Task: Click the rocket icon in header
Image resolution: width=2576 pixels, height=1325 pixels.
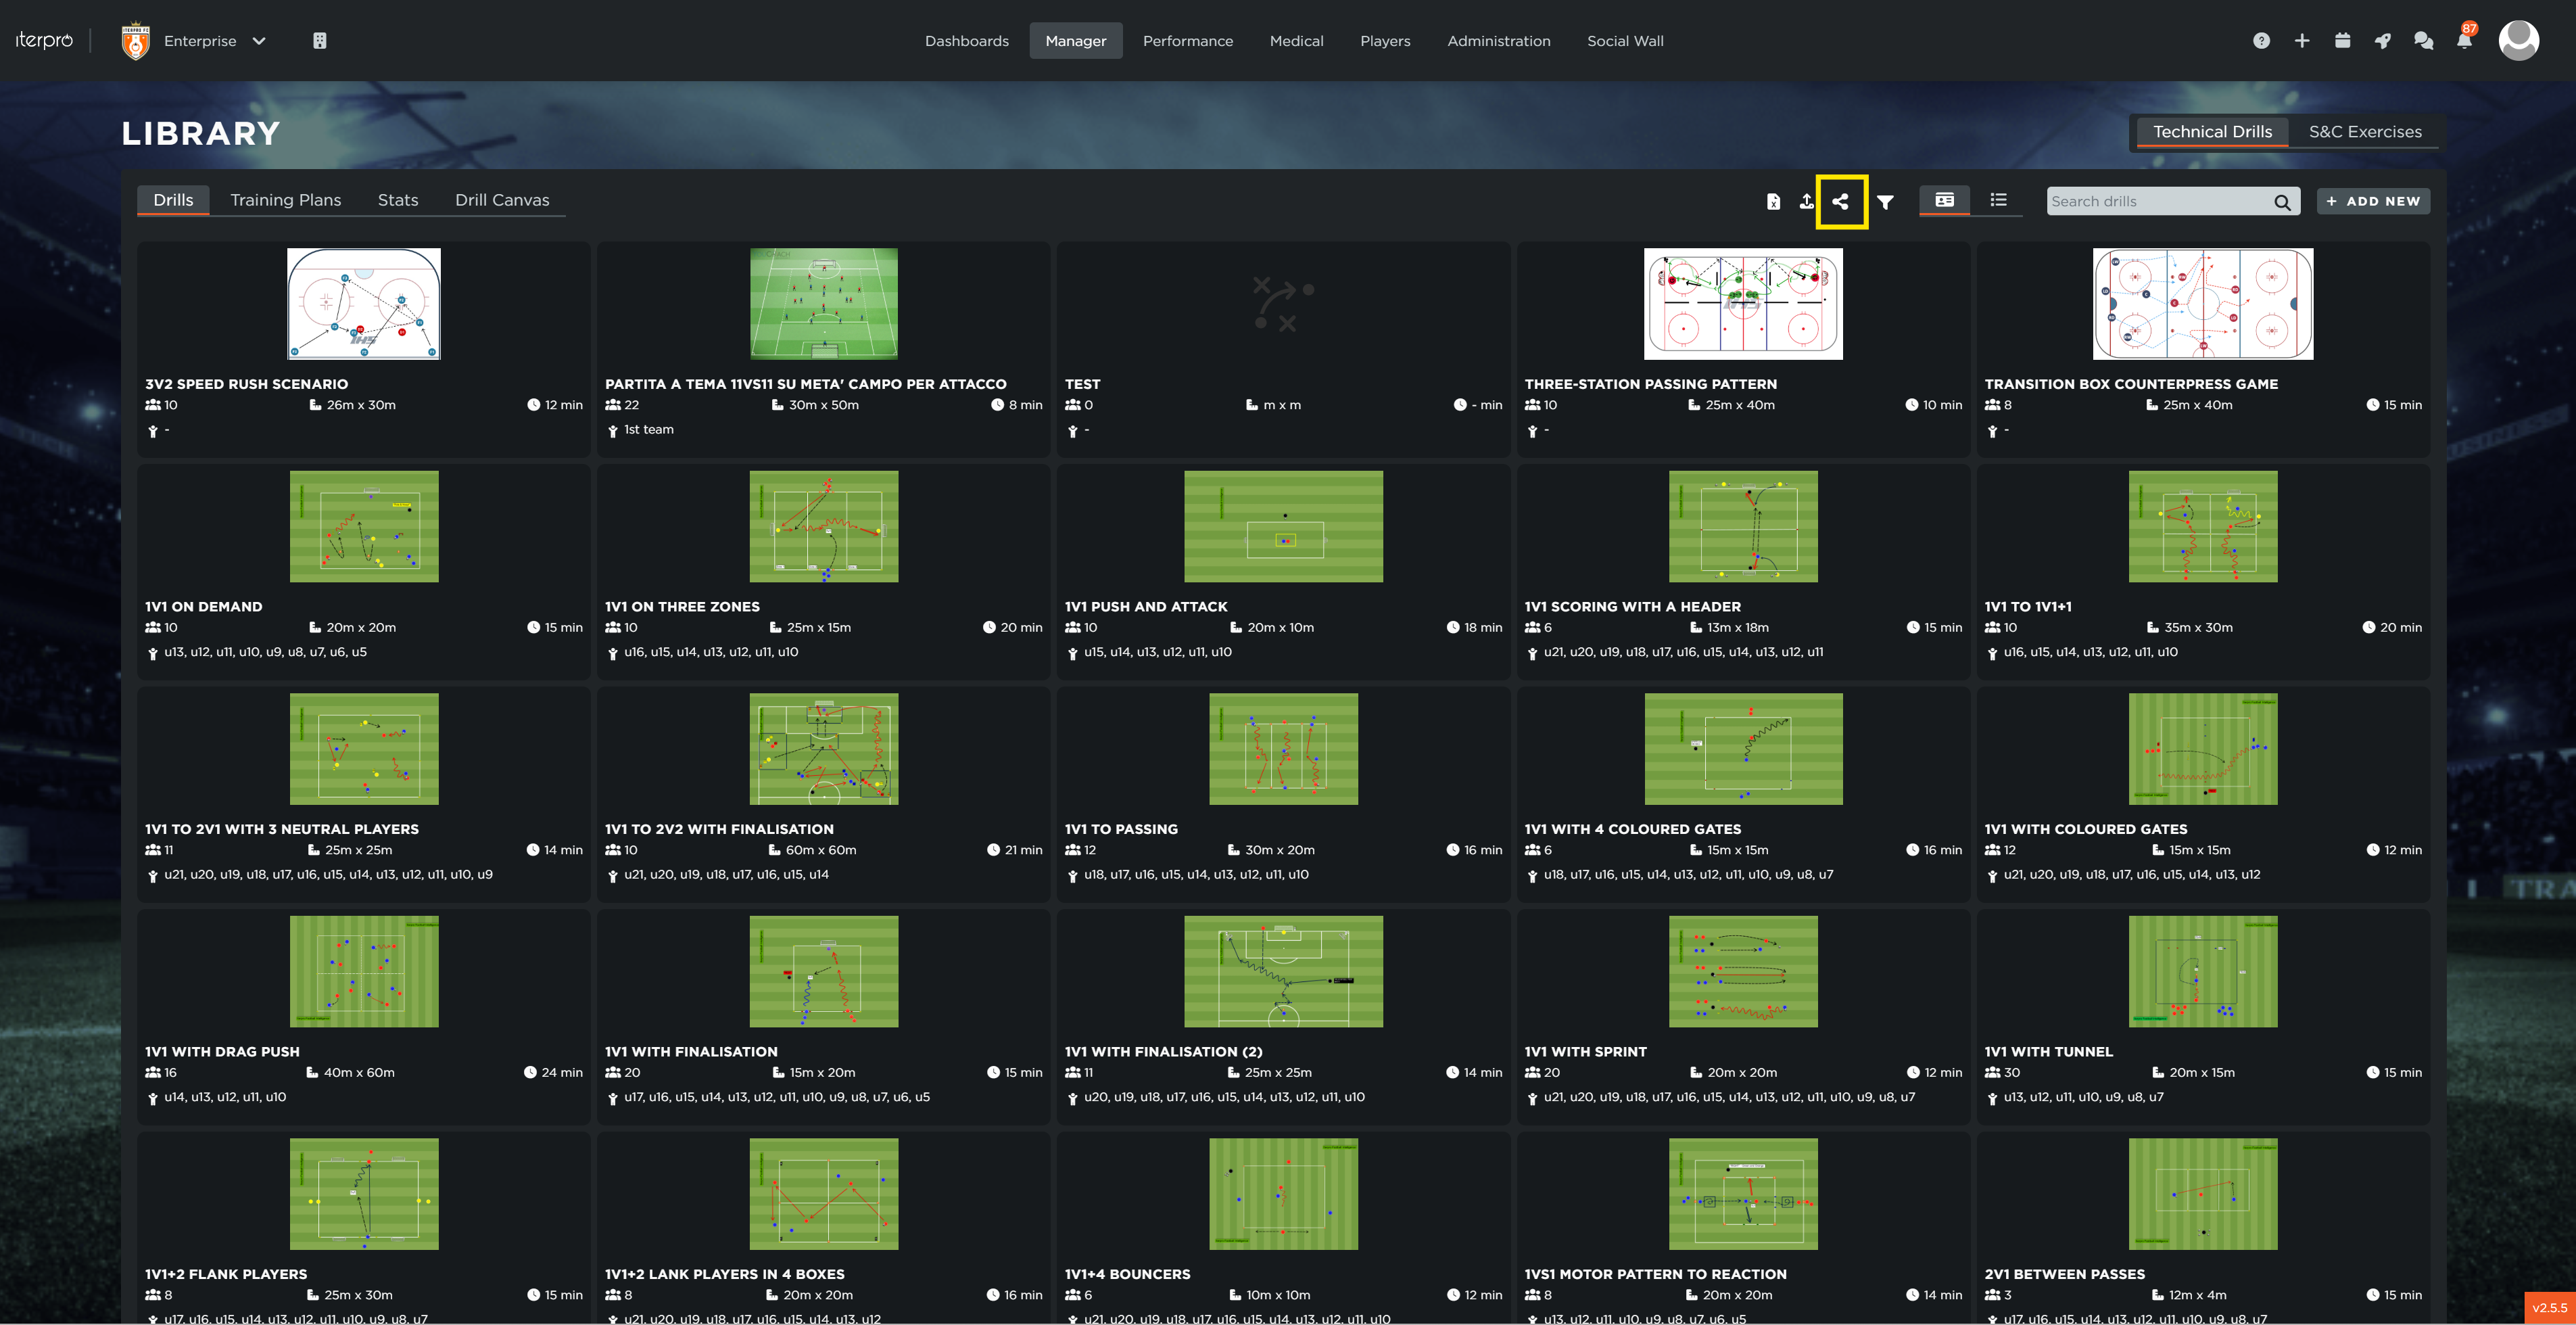Action: coord(2383,41)
